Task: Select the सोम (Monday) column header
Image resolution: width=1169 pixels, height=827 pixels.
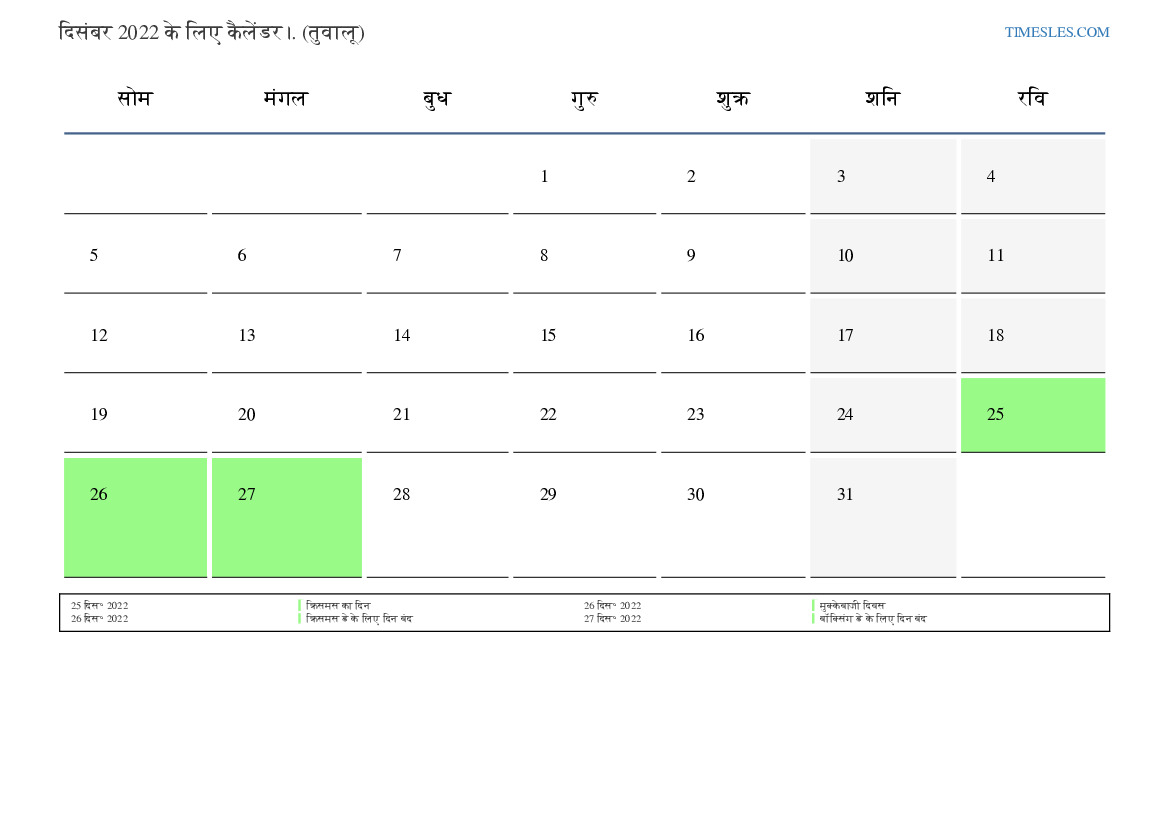Action: coord(135,99)
